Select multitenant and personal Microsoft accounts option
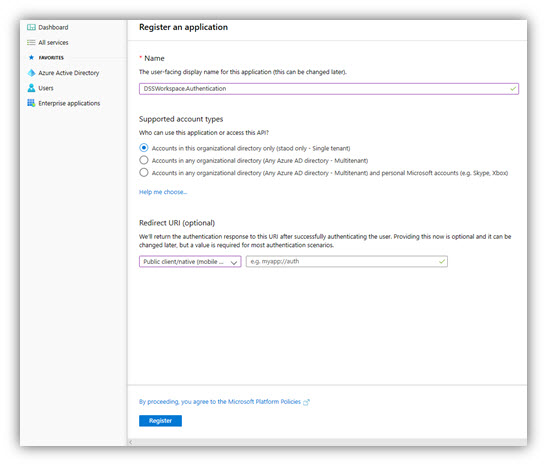 (x=144, y=172)
